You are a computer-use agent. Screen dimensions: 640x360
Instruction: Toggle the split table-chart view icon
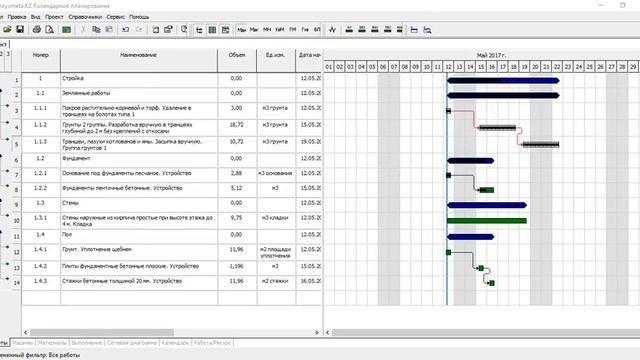[225, 30]
